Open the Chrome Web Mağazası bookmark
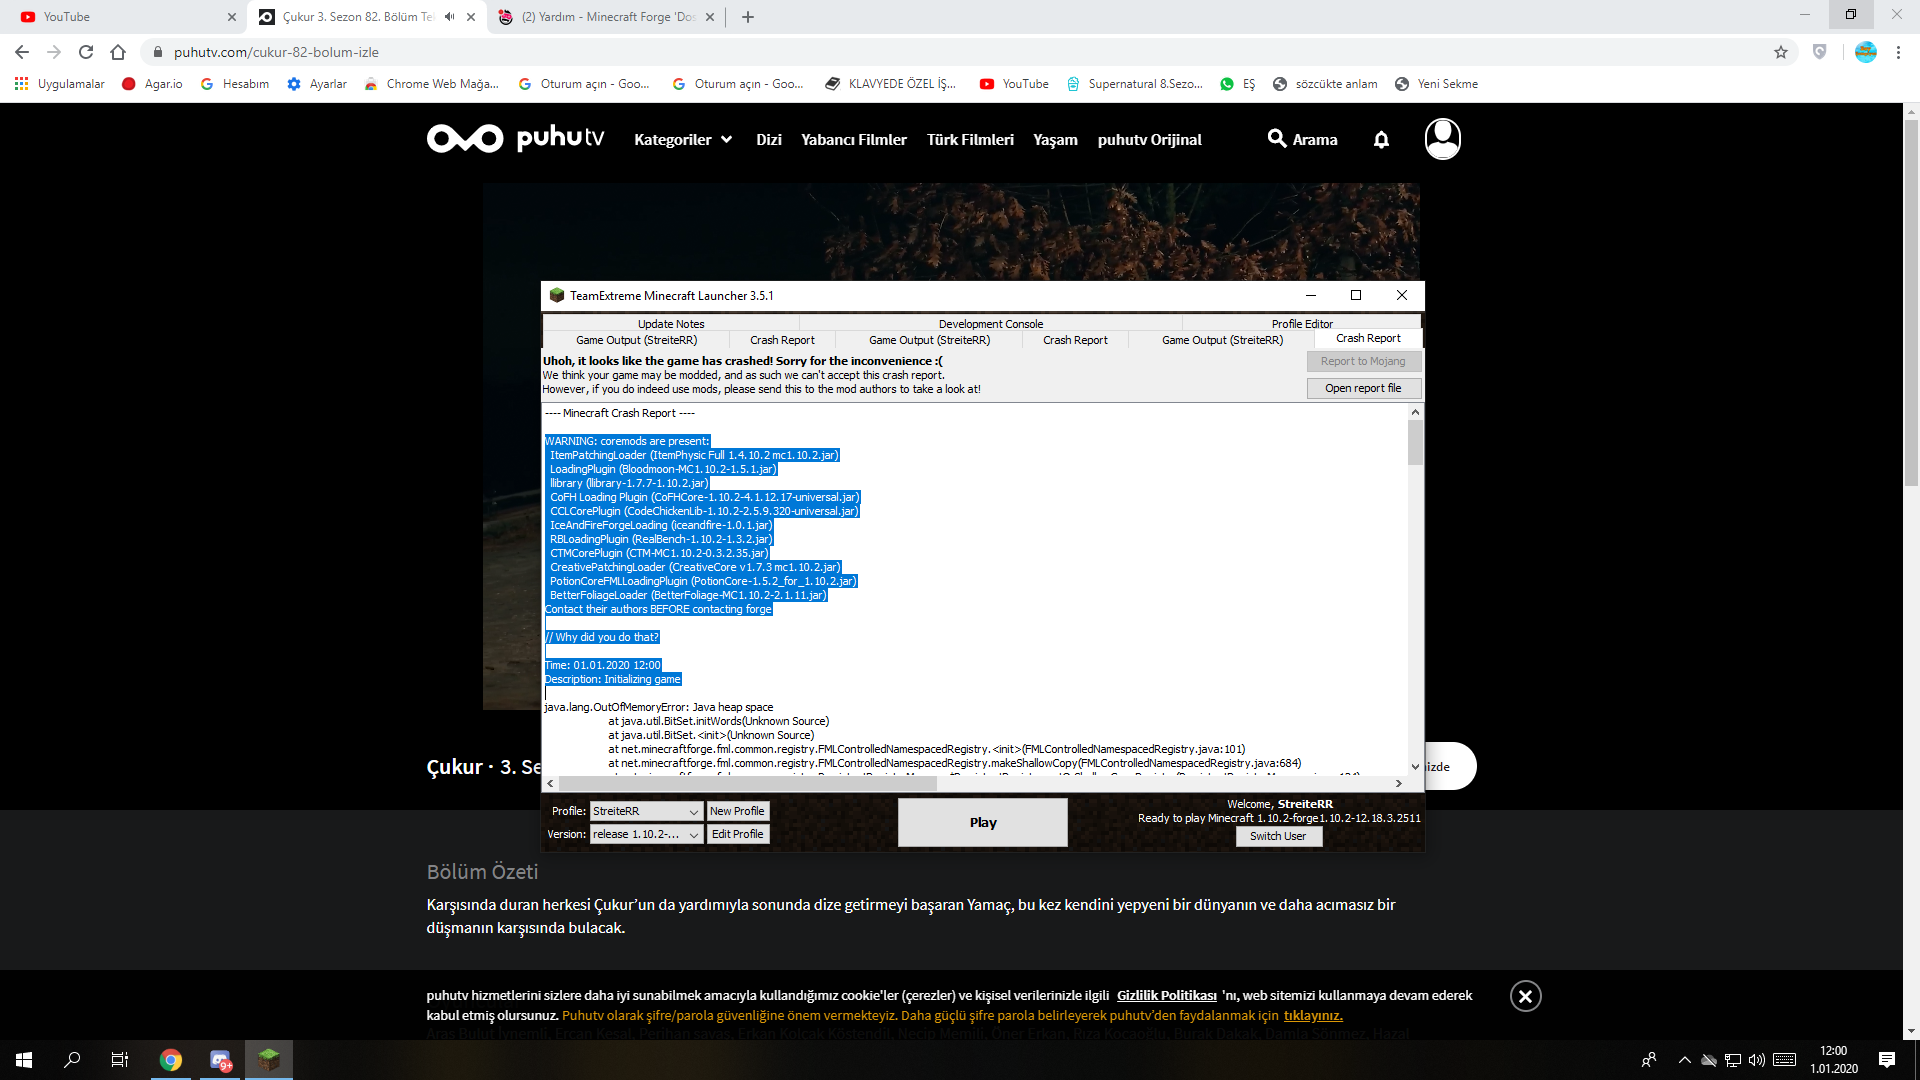Image resolution: width=1920 pixels, height=1080 pixels. (x=432, y=84)
